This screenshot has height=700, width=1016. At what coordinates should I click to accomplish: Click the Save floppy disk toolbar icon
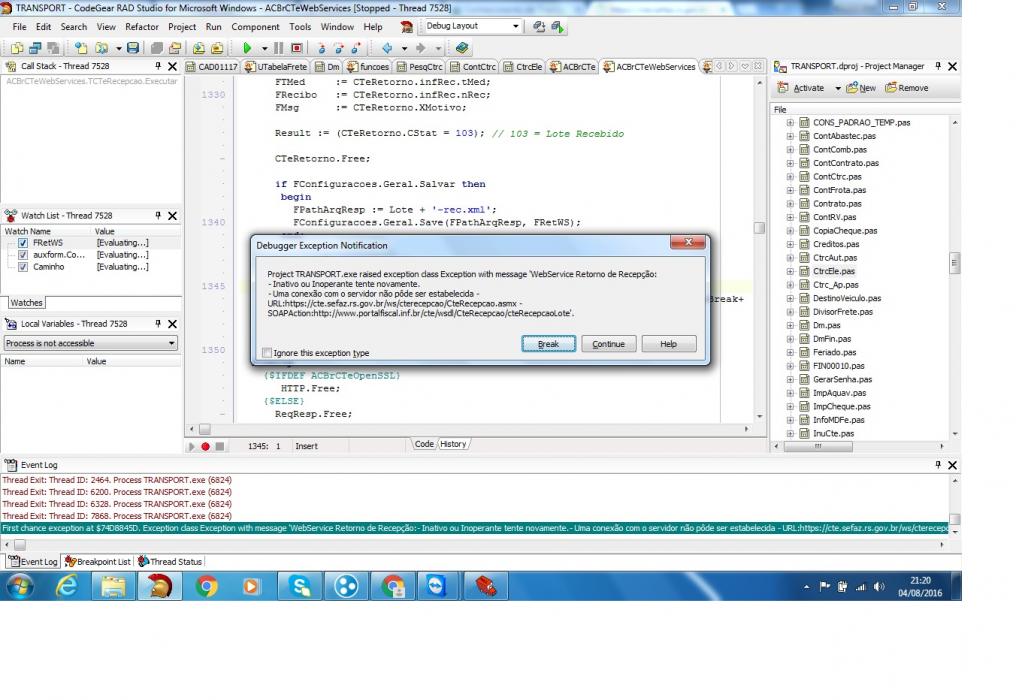(133, 48)
